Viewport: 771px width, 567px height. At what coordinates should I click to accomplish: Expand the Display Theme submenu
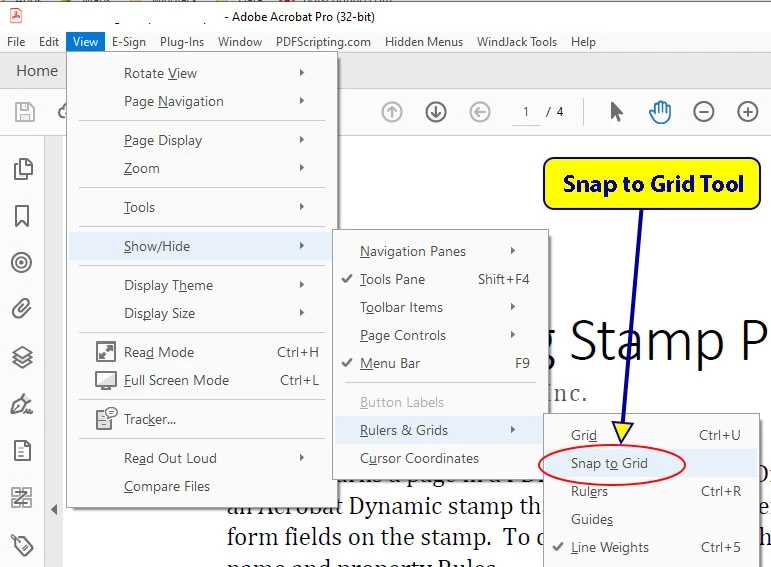202,285
